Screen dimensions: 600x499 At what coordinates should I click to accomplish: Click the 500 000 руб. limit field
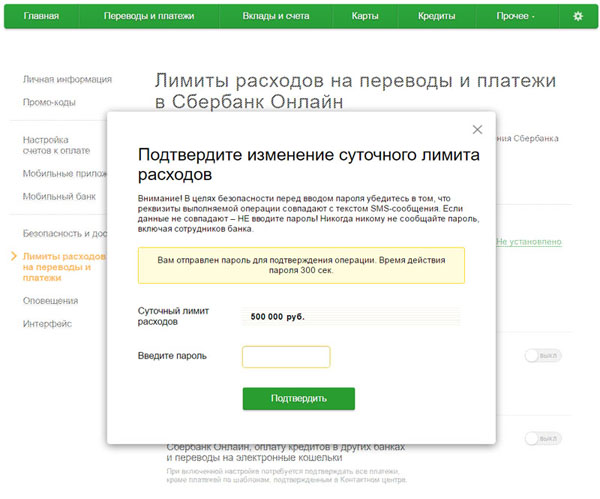pos(350,317)
